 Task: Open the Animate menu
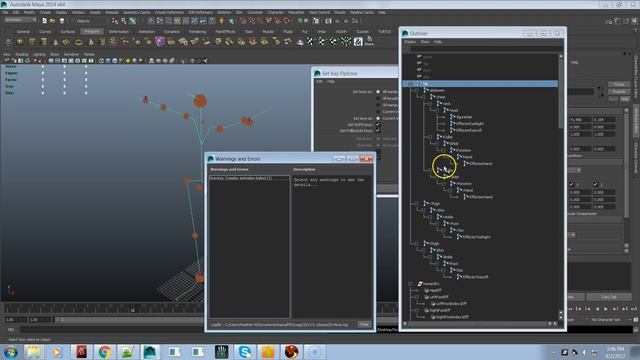[112, 13]
